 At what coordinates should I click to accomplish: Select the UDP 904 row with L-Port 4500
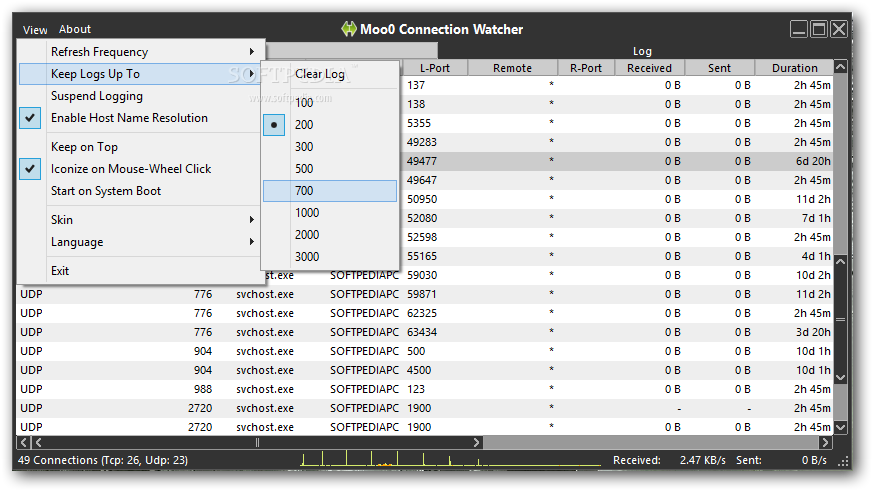tap(425, 370)
